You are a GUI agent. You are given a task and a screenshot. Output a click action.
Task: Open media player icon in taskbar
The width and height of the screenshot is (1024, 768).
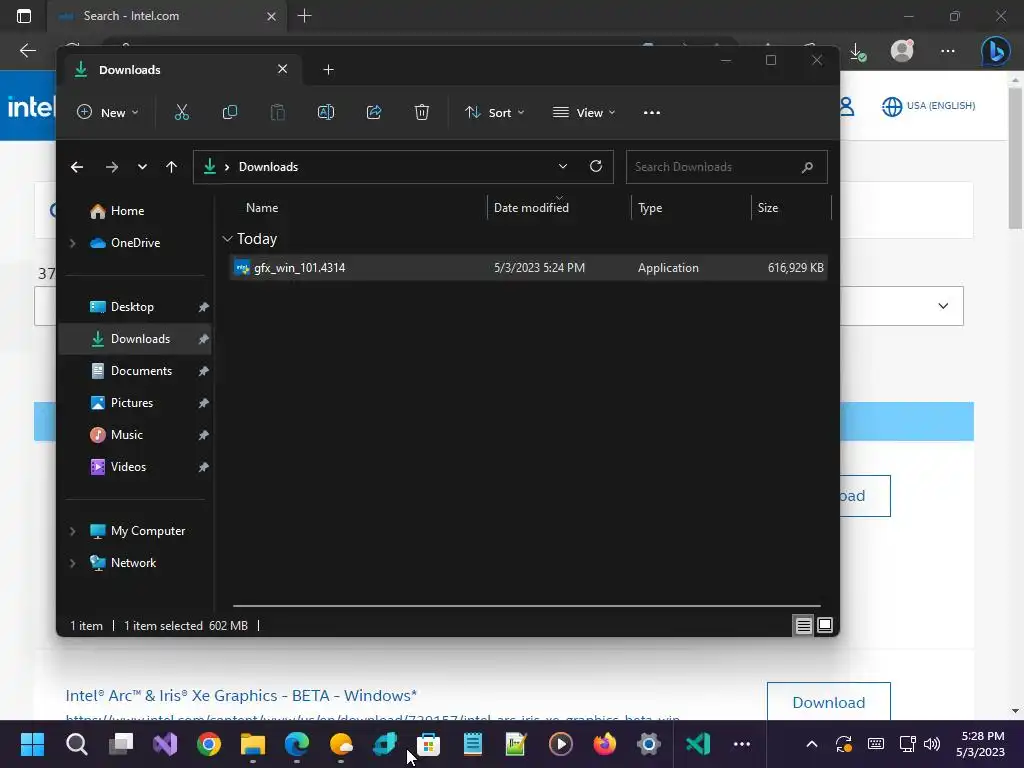[561, 744]
